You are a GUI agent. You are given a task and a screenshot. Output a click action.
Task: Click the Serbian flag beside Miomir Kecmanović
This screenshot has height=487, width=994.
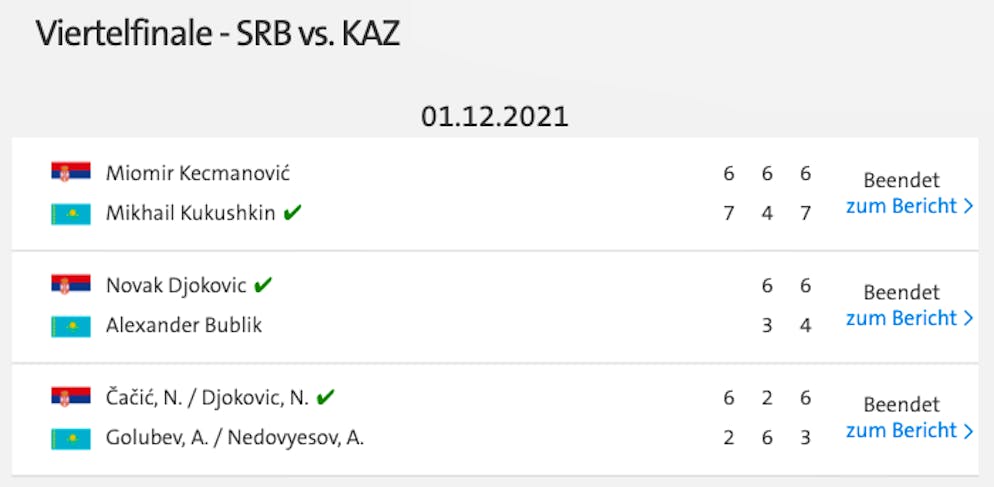tap(71, 172)
